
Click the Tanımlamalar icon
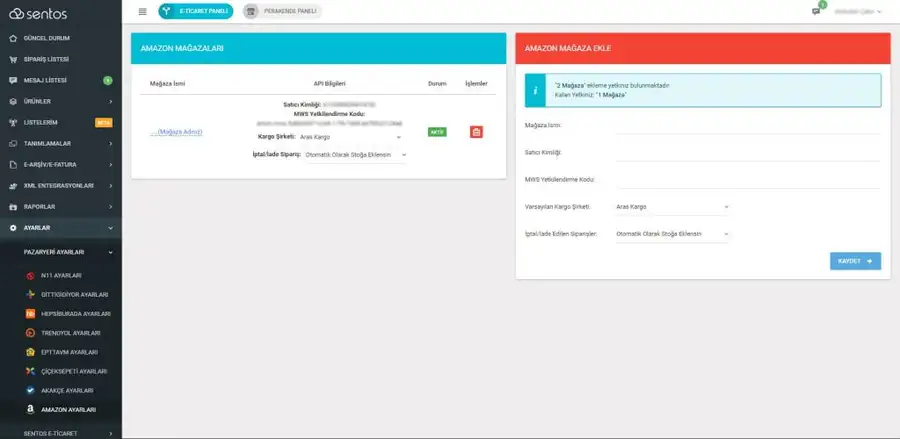point(13,143)
